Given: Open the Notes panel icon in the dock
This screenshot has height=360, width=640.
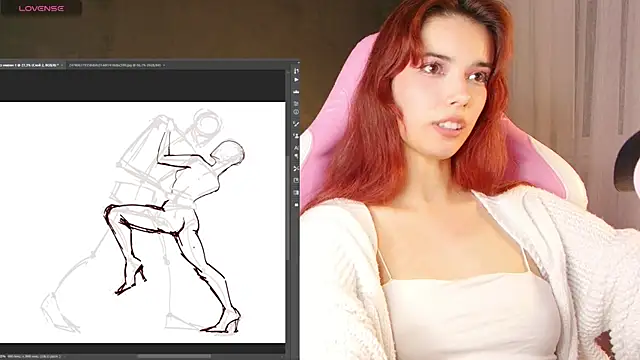Looking at the screenshot, I should tap(296, 180).
